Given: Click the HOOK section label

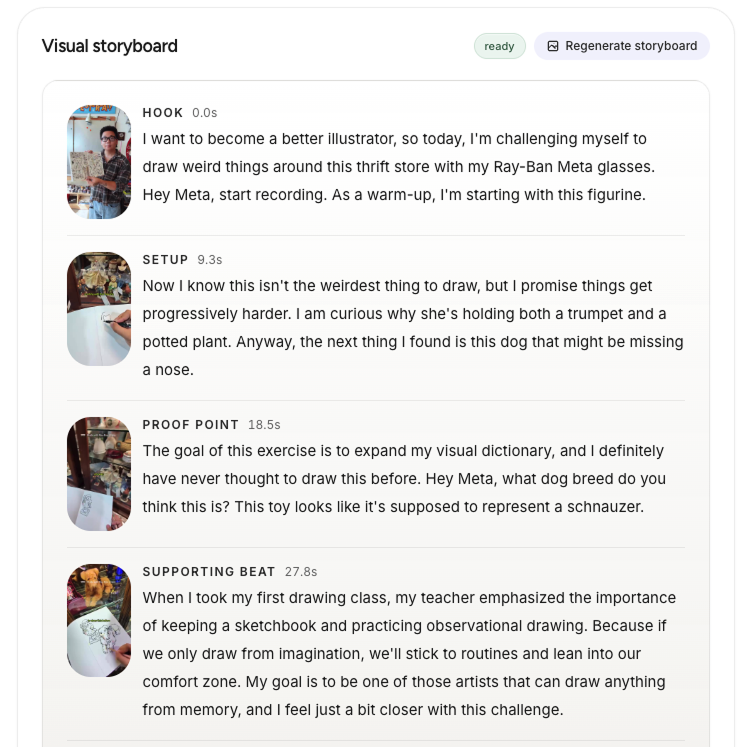Looking at the screenshot, I should (x=163, y=113).
